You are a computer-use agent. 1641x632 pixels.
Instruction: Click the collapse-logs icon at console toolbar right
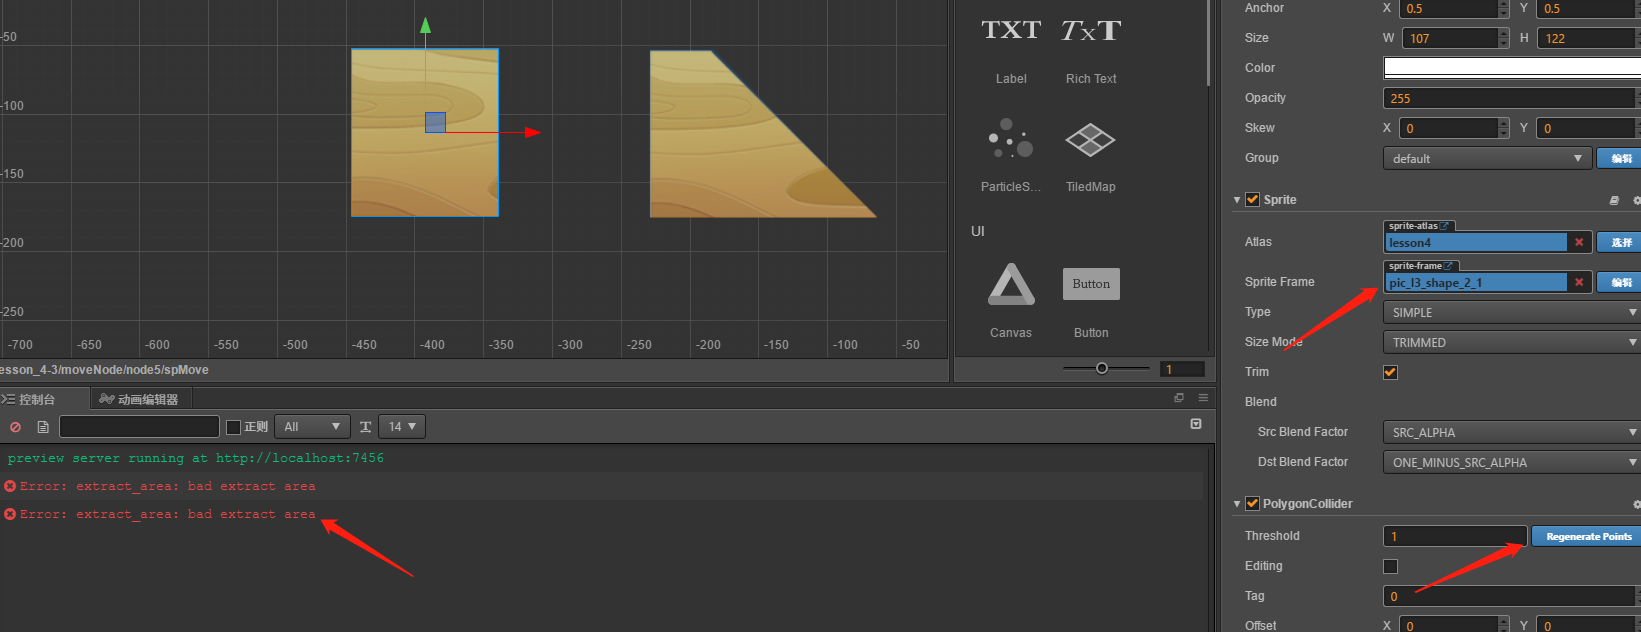tap(1196, 424)
